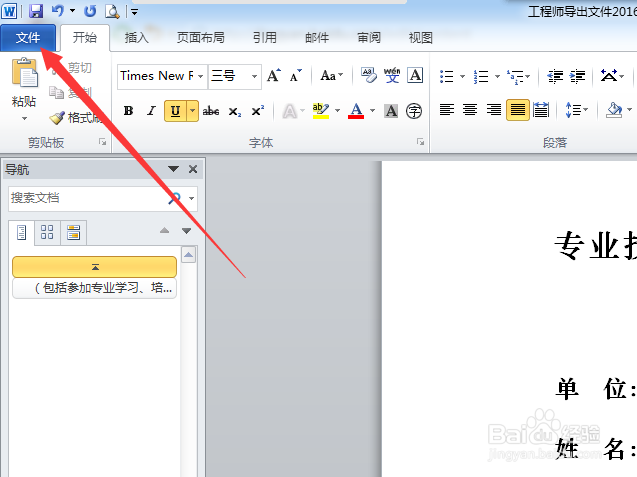Open the Undo history dropdown arrow

point(72,11)
